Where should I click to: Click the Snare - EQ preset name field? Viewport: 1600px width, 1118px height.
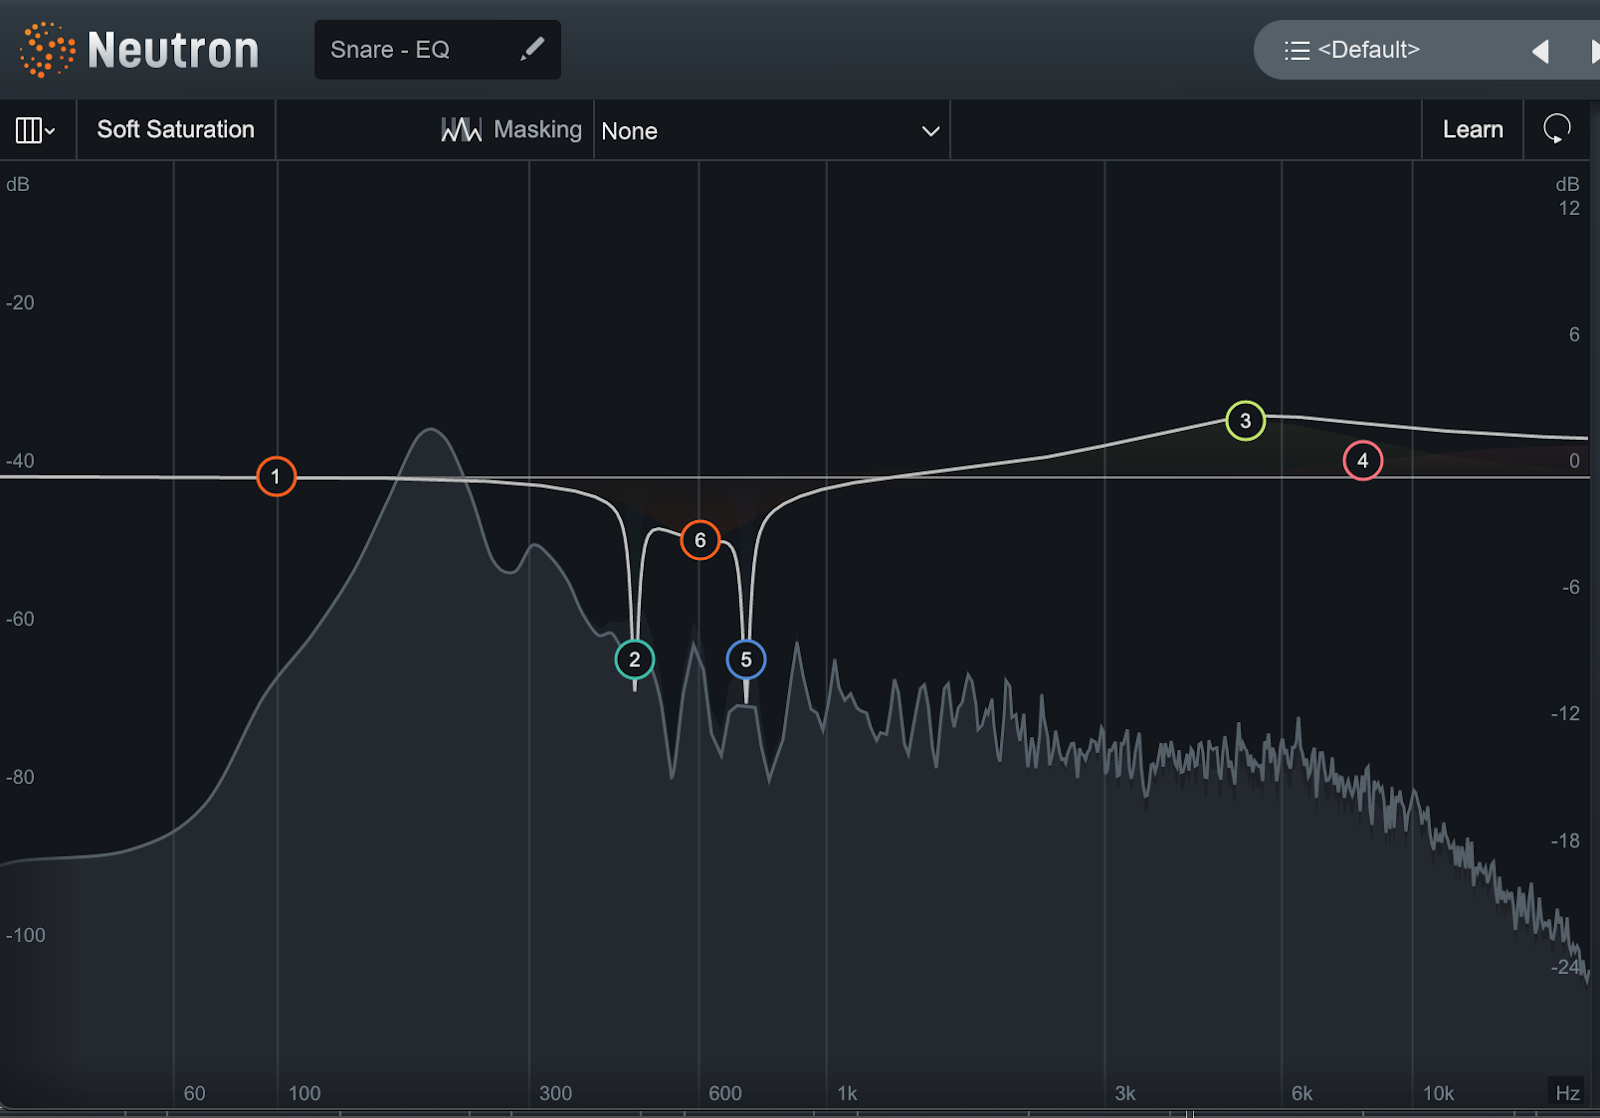click(x=437, y=49)
